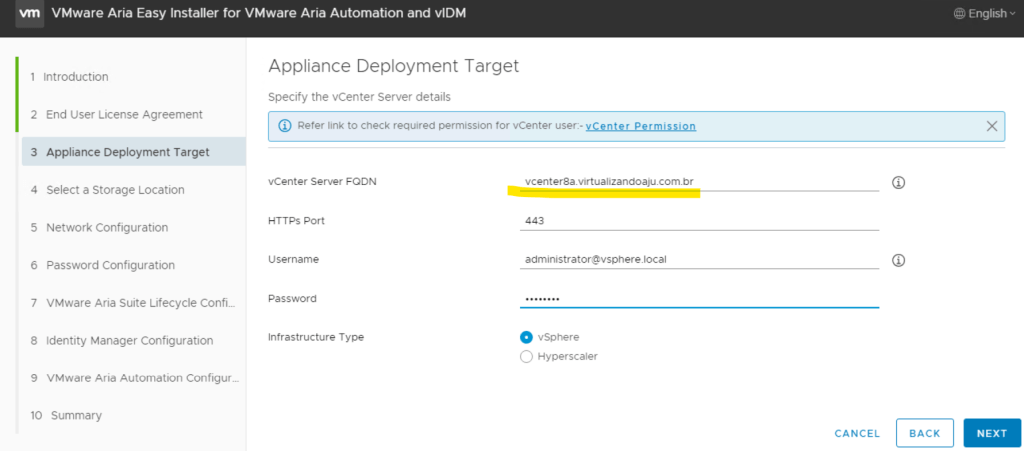Click the info icon beside Username field
This screenshot has width=1024, height=451.
(x=898, y=260)
